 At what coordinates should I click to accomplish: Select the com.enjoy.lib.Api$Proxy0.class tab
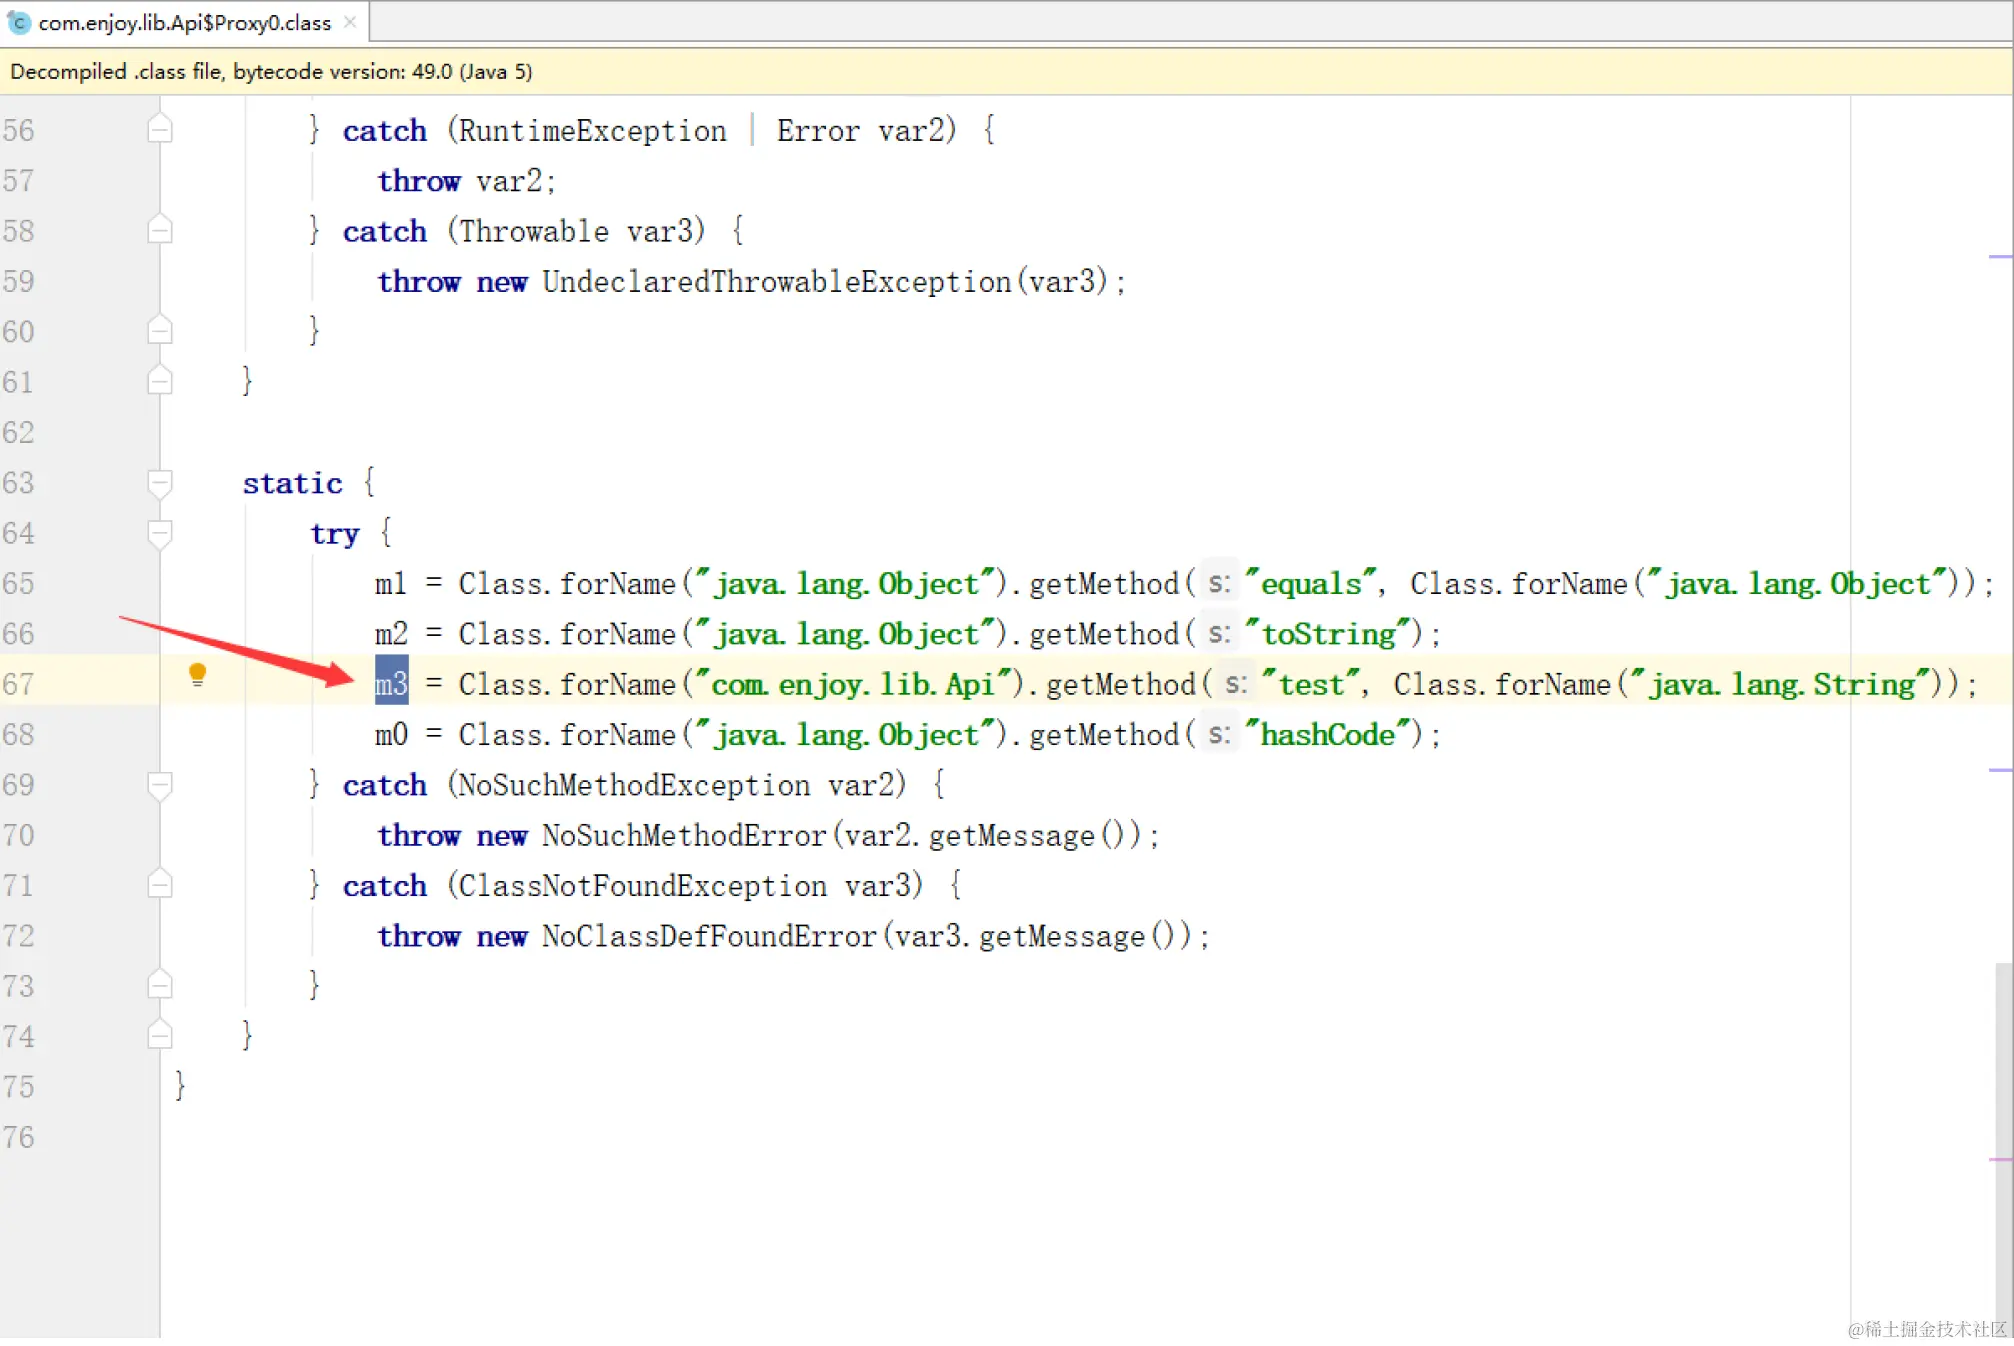click(184, 22)
